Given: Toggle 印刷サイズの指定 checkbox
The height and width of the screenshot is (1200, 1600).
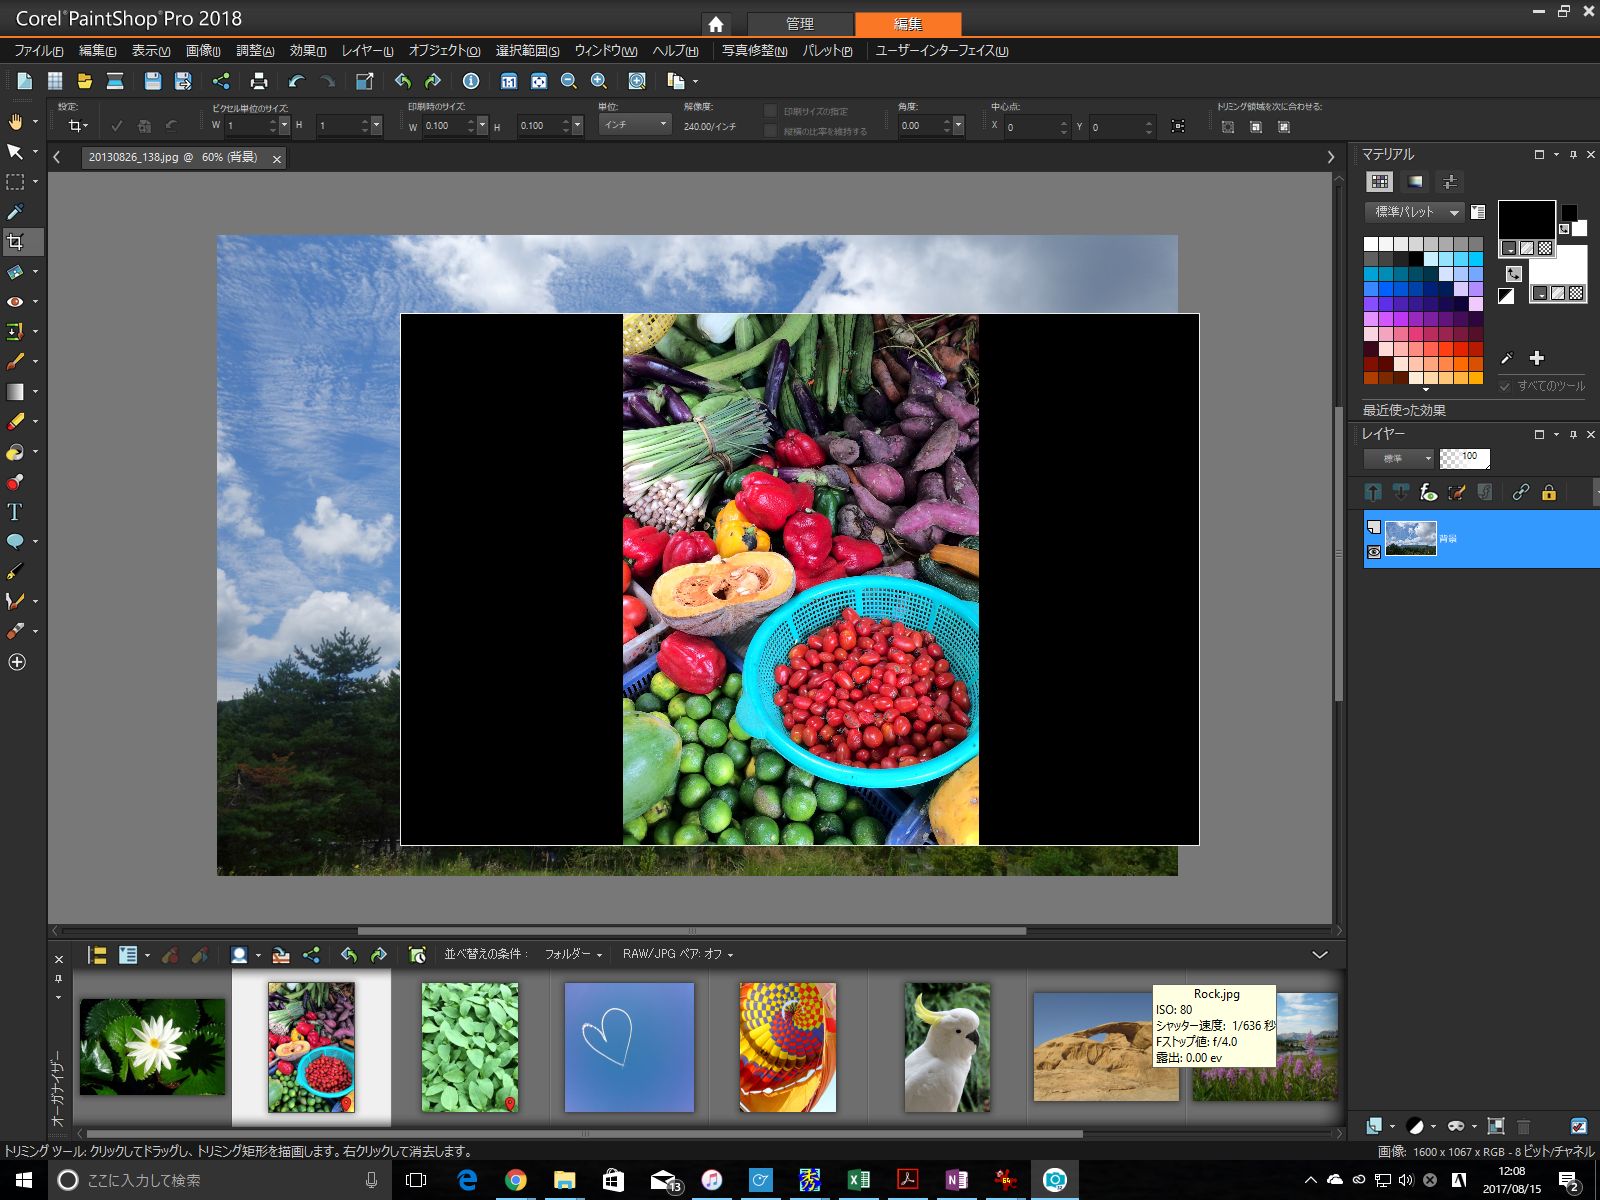Looking at the screenshot, I should point(770,111).
